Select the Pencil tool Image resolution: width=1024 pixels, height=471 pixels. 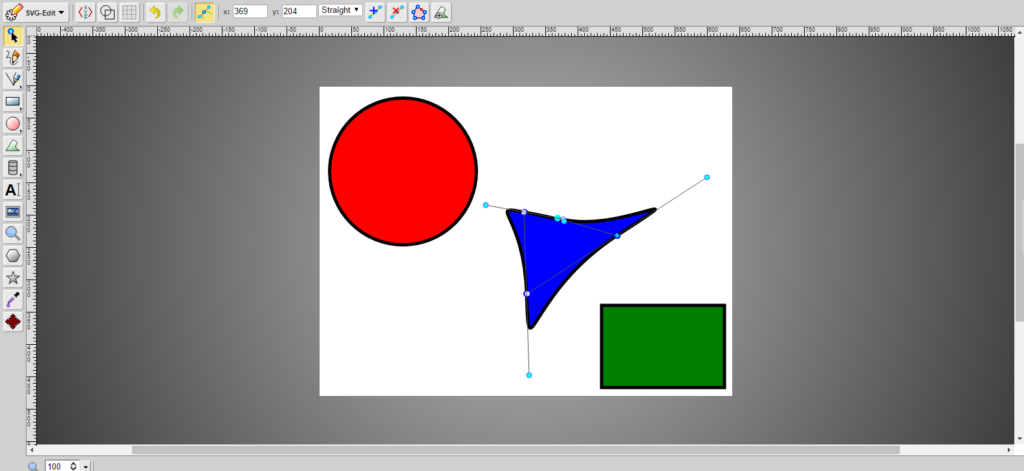pos(13,57)
